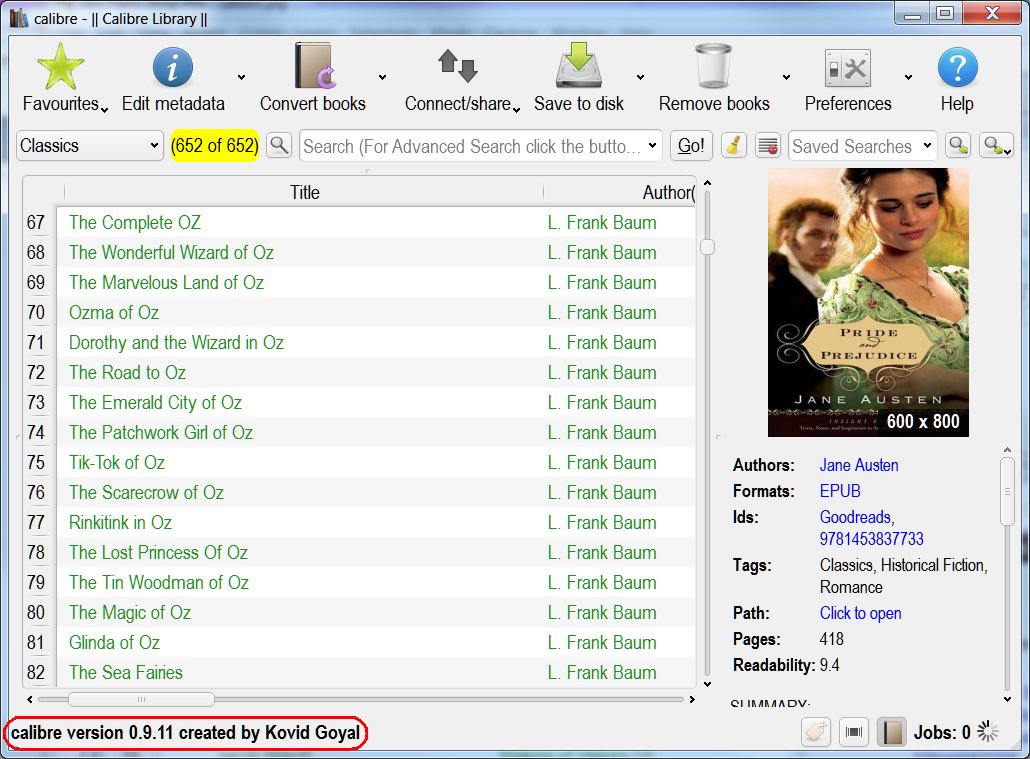Sort by the Title column header

(x=304, y=193)
